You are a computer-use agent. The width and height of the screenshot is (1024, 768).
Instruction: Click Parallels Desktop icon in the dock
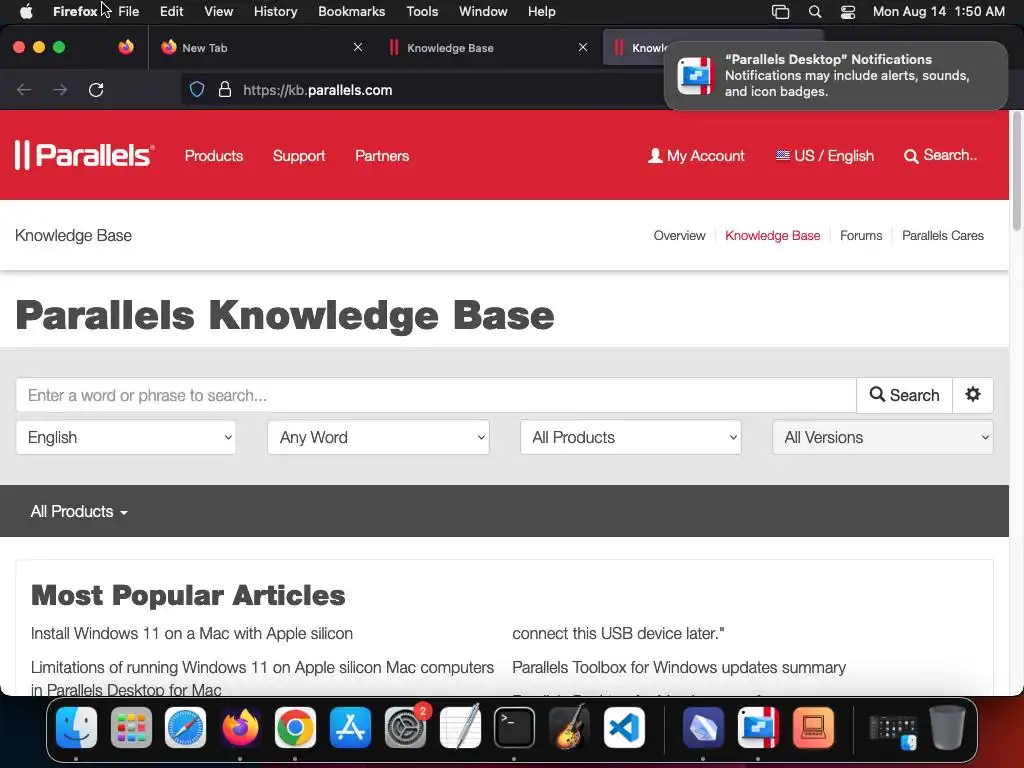(x=758, y=728)
